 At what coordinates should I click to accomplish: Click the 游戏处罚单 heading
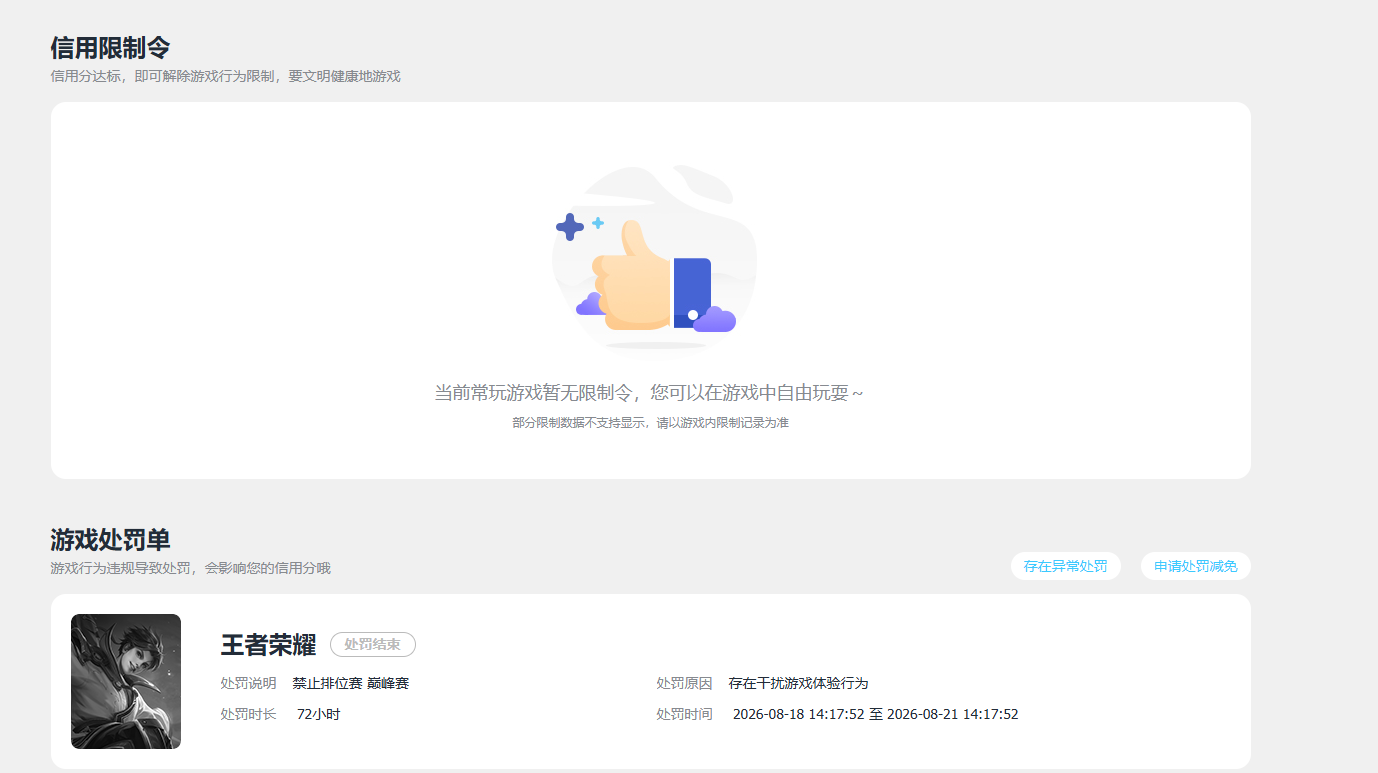point(110,540)
